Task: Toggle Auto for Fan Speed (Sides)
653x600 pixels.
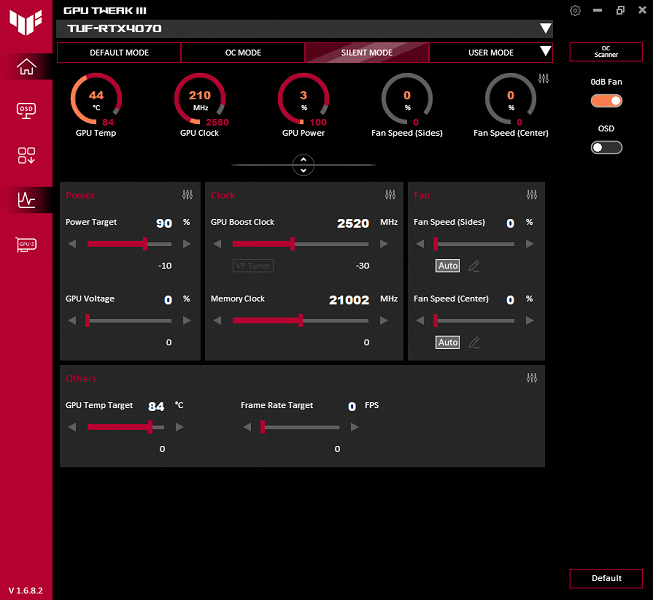Action: (x=448, y=266)
